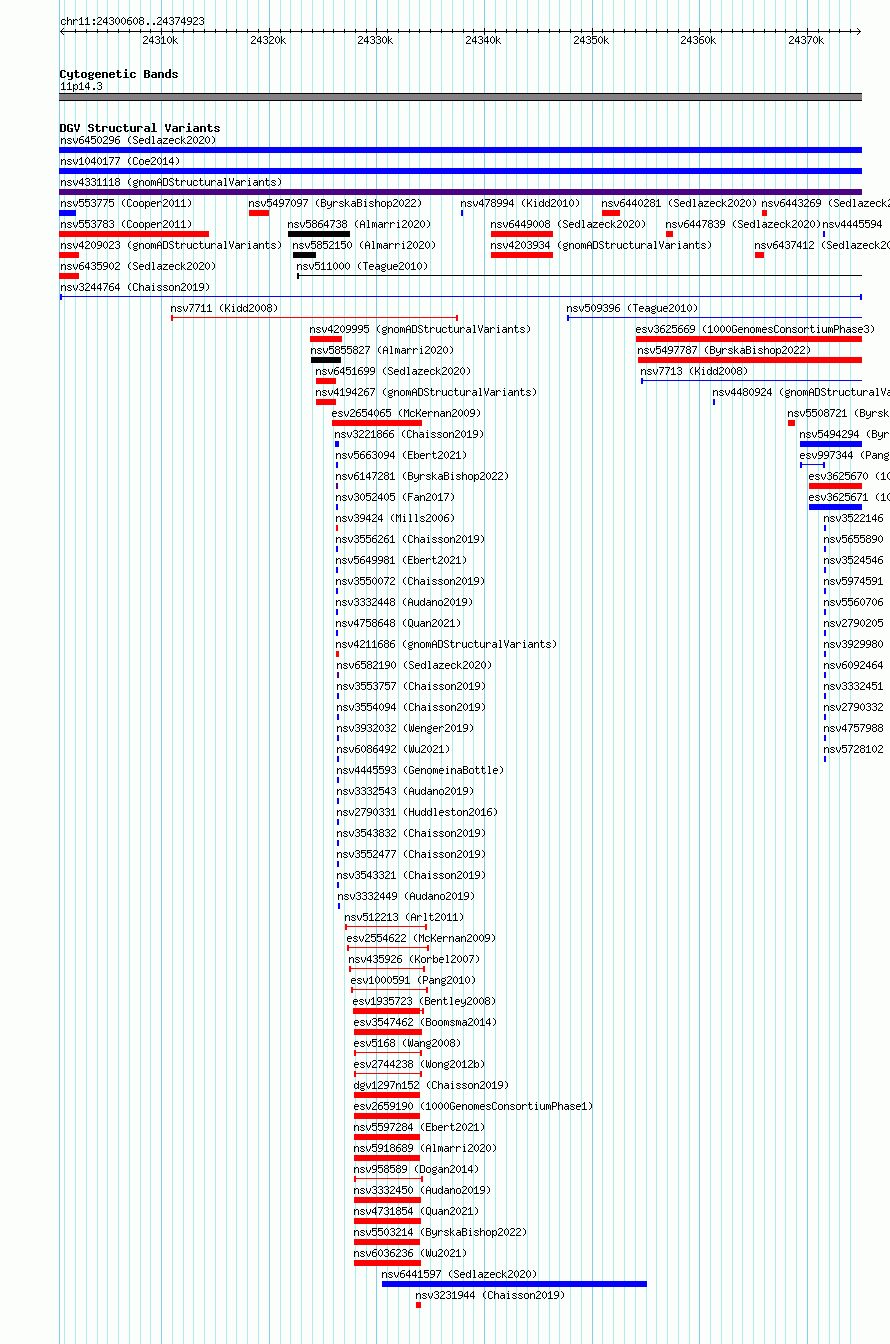Click dgv1297n152 (Chaisson2019) label
Image resolution: width=890 pixels, height=1344 pixels.
pyautogui.click(x=431, y=1085)
